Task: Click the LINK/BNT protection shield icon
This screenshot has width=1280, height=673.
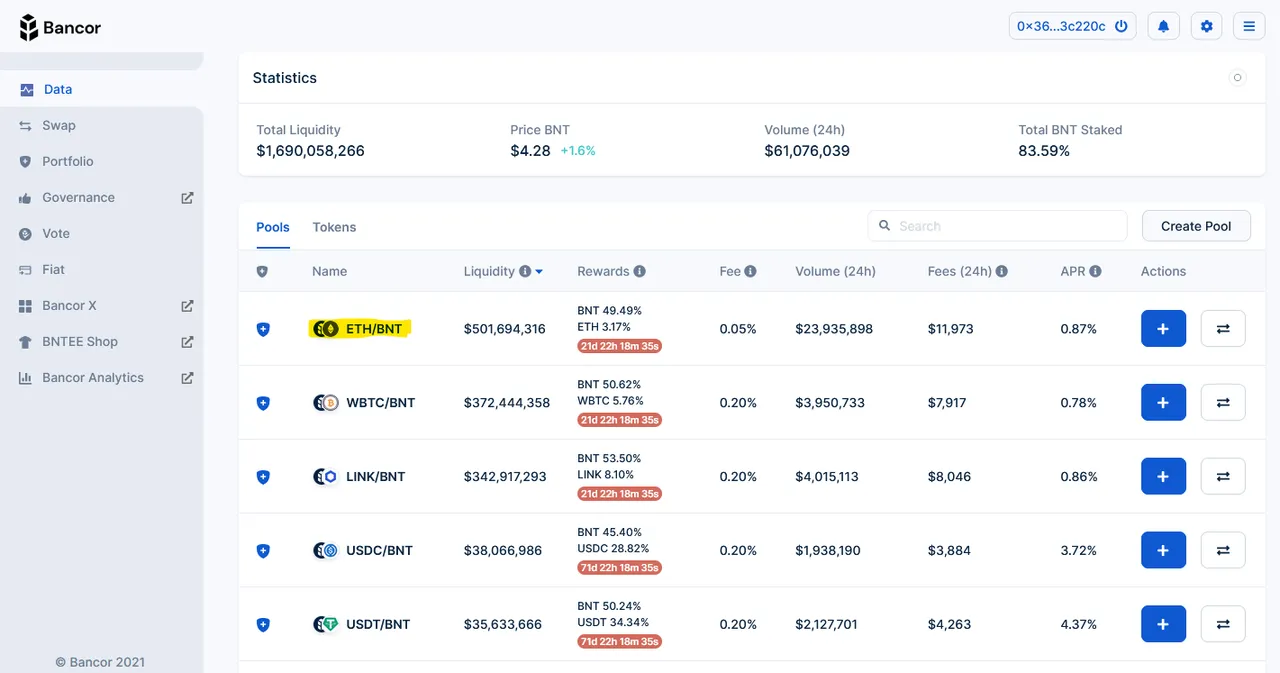Action: click(263, 477)
